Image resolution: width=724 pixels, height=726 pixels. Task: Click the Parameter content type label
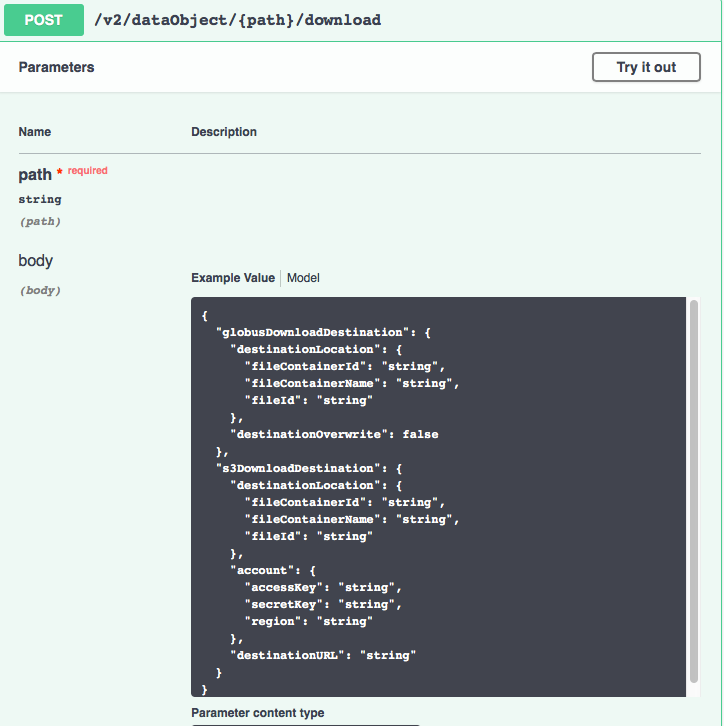(x=258, y=713)
